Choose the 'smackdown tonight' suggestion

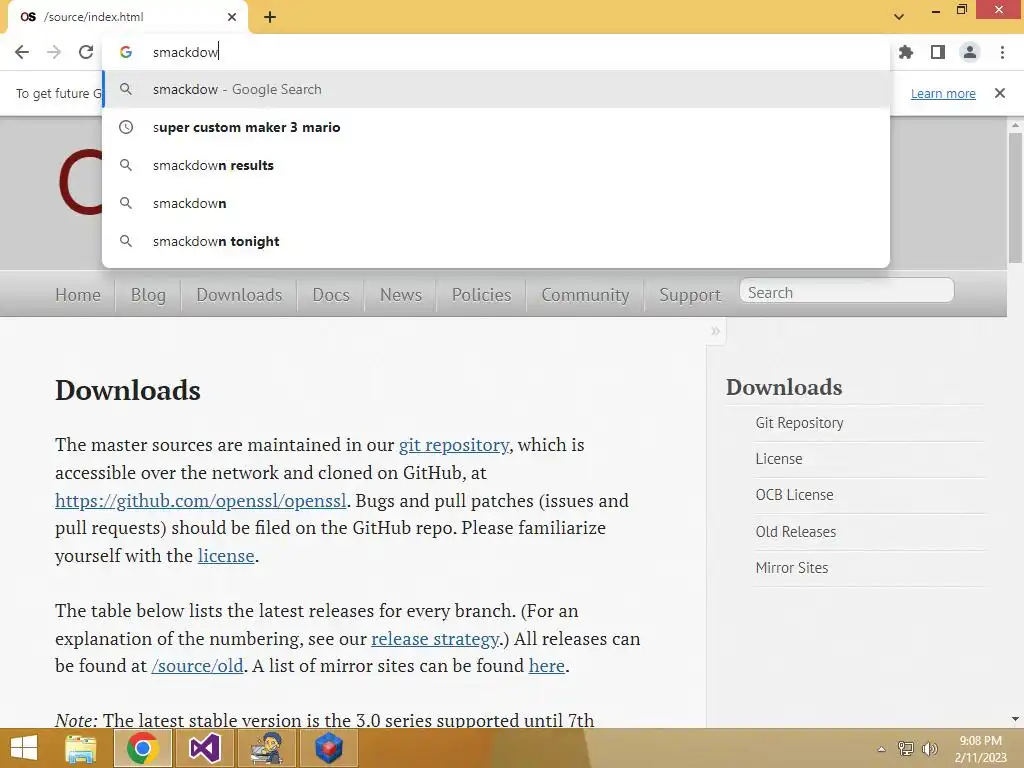click(496, 241)
